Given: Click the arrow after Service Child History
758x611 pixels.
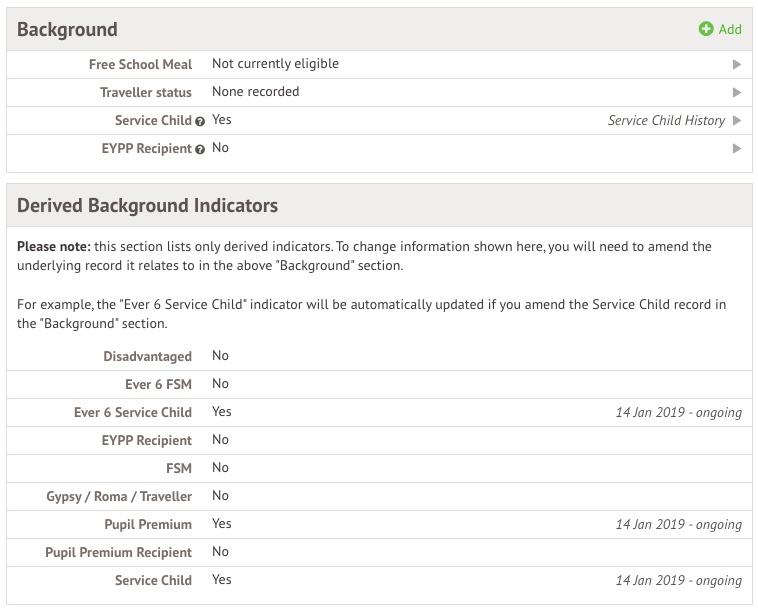Looking at the screenshot, I should (737, 120).
